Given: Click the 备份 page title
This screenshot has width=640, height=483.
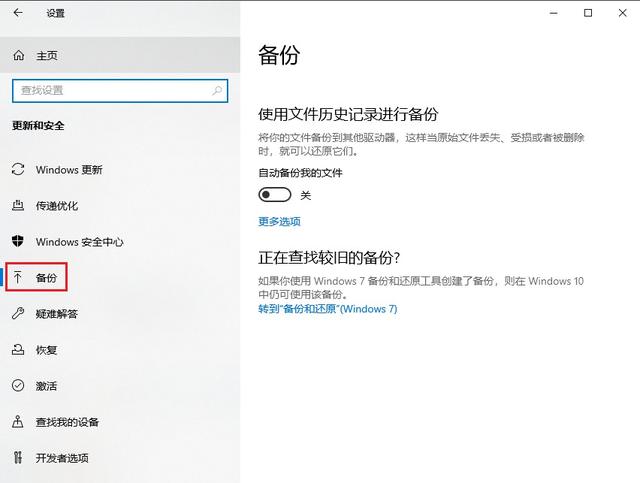Looking at the screenshot, I should 279,55.
